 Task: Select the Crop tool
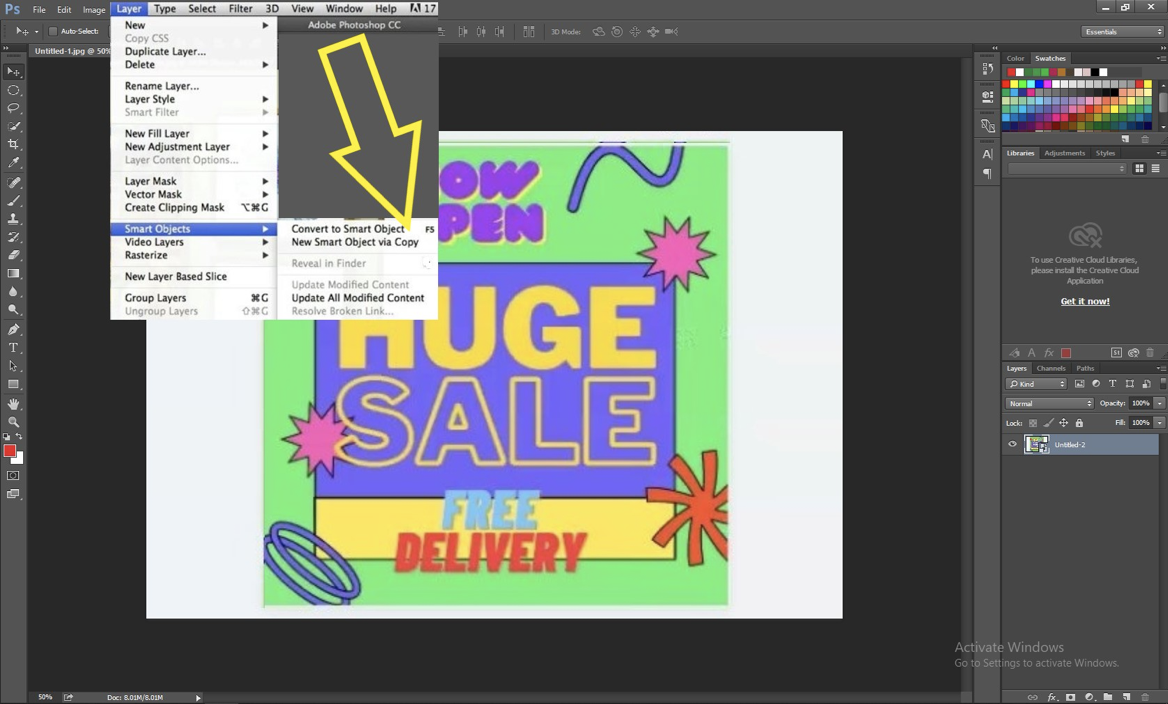point(13,144)
